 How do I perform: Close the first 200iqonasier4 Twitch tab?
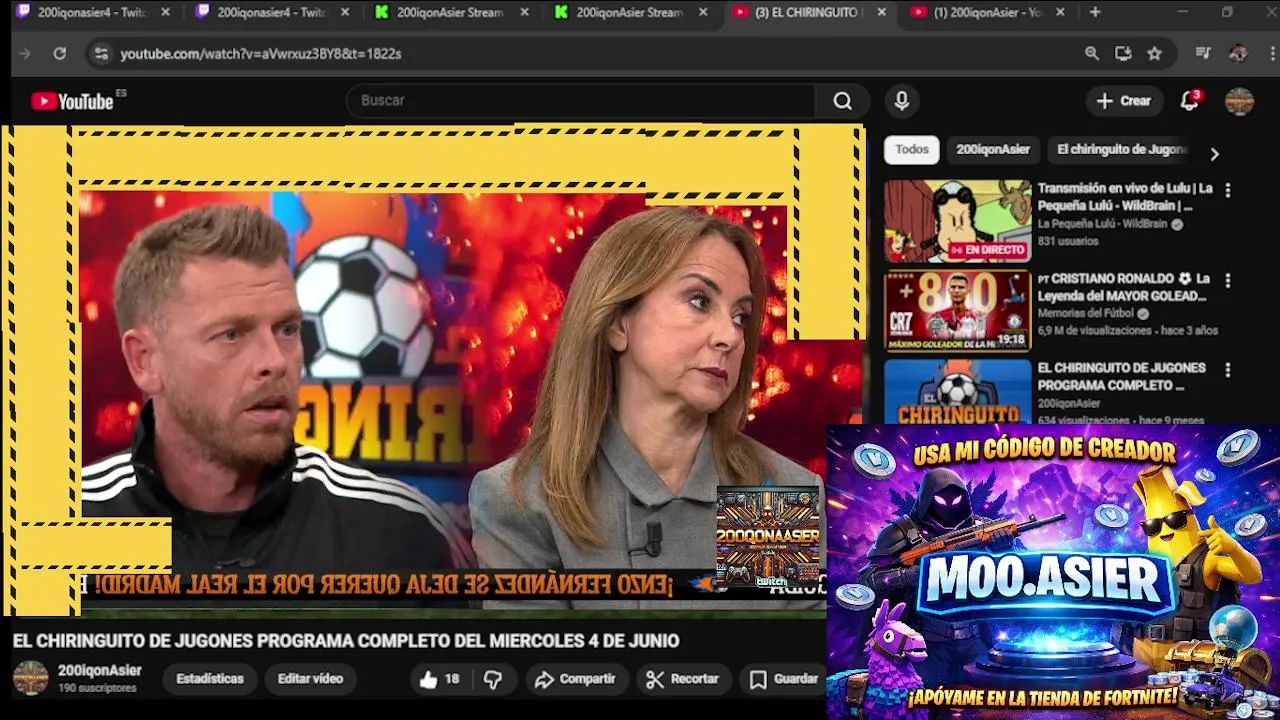165,12
